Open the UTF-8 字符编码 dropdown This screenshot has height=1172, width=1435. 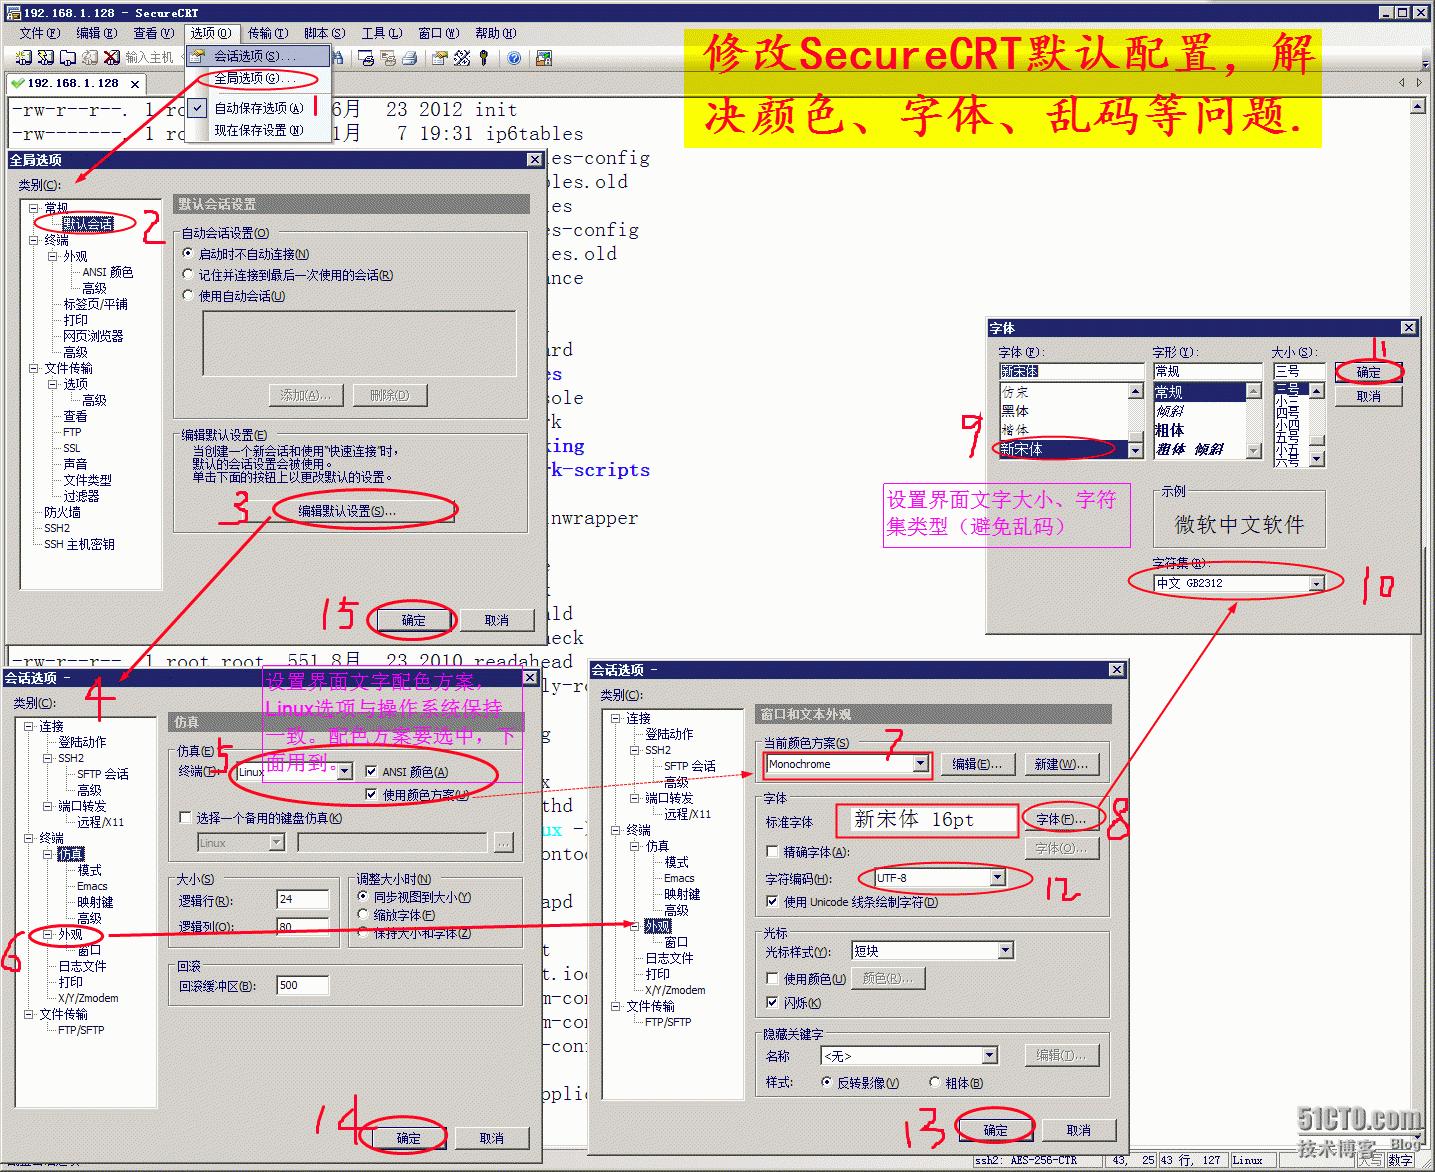(997, 877)
